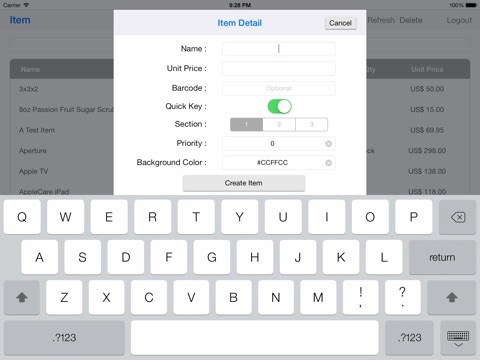This screenshot has height=360, width=480.
Task: Switch keyboard with left .?123 key
Action: (64, 338)
